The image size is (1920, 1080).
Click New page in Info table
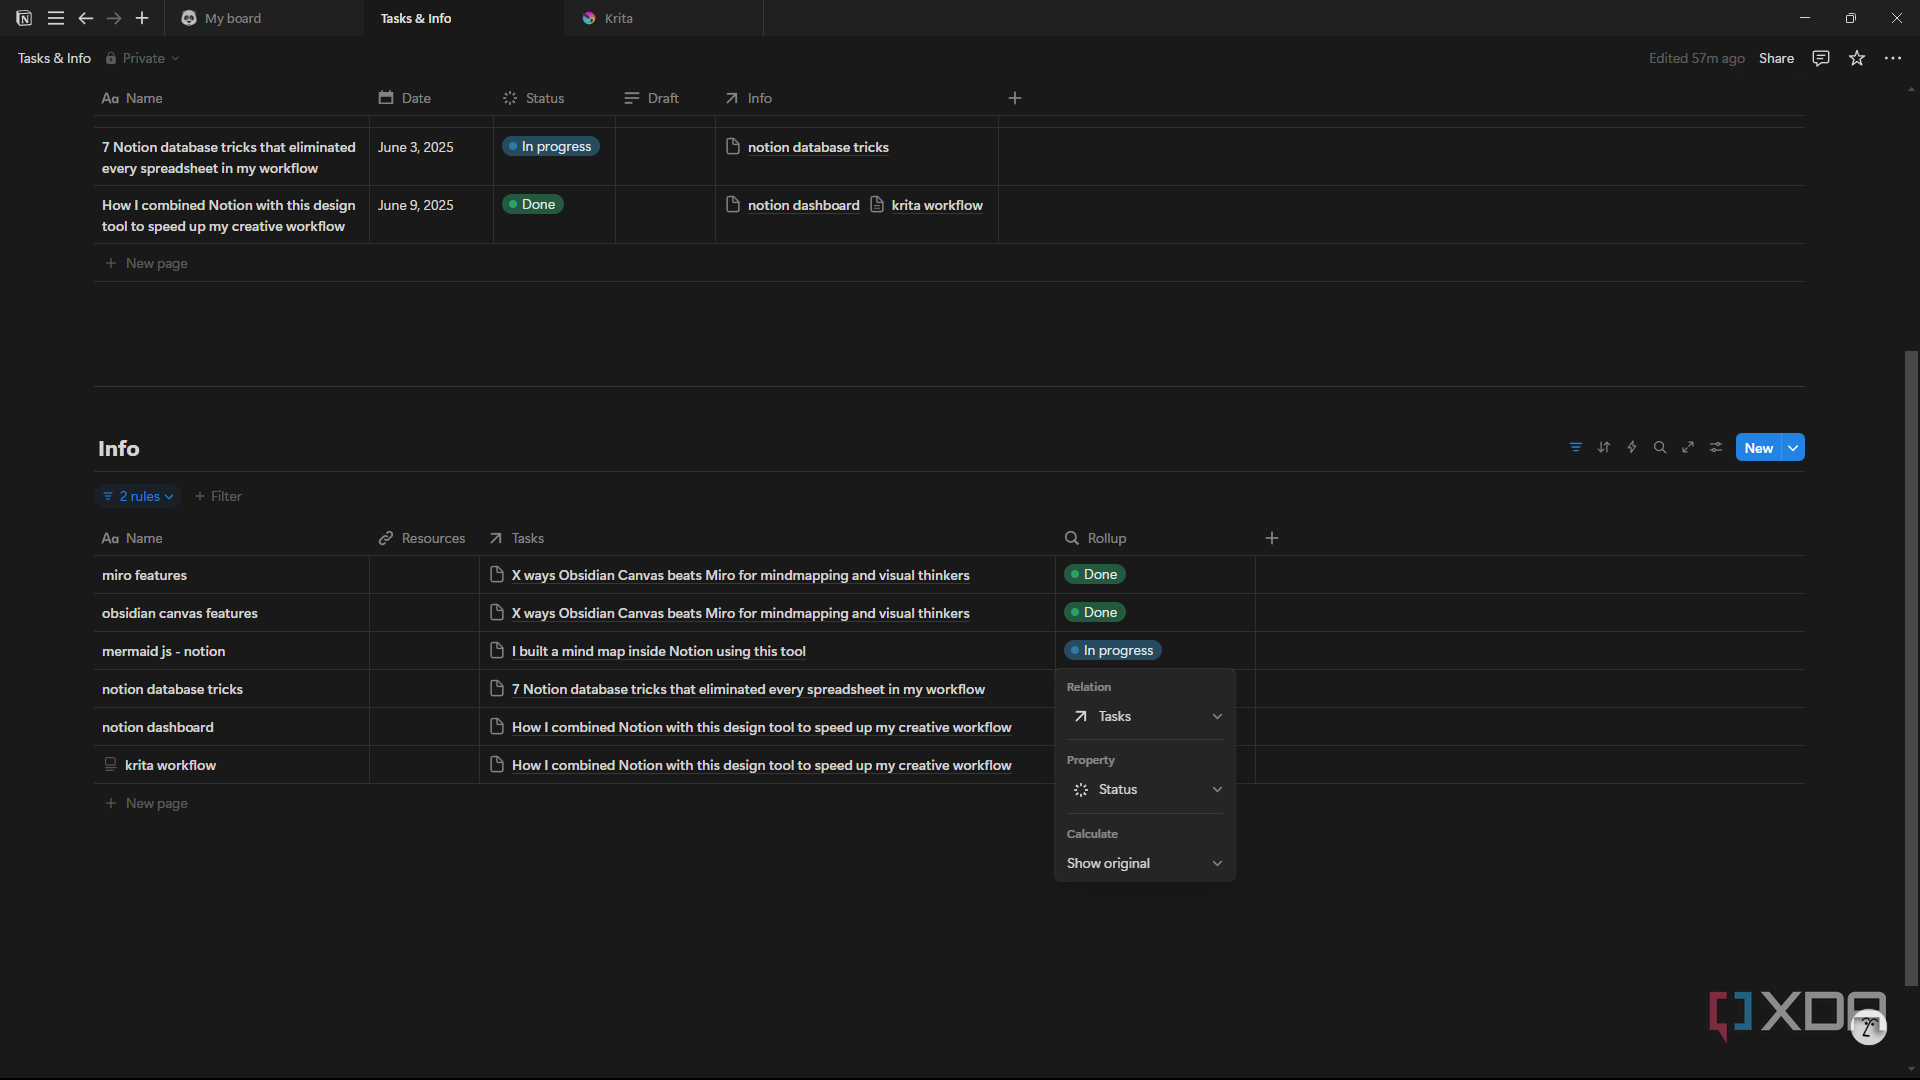pos(147,803)
